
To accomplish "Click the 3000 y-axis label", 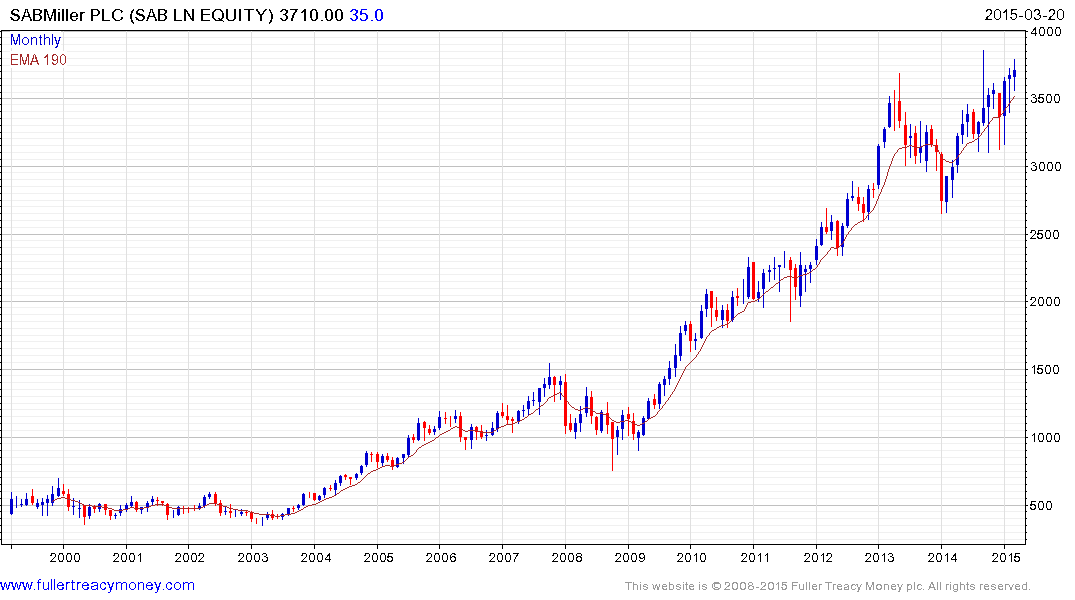I will (x=1046, y=167).
